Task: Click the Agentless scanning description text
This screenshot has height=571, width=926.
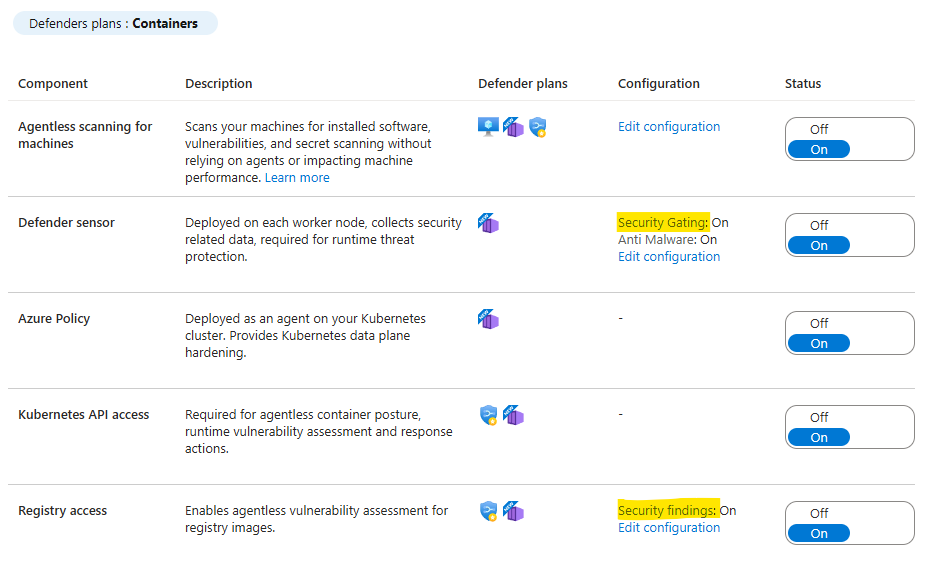Action: 308,152
